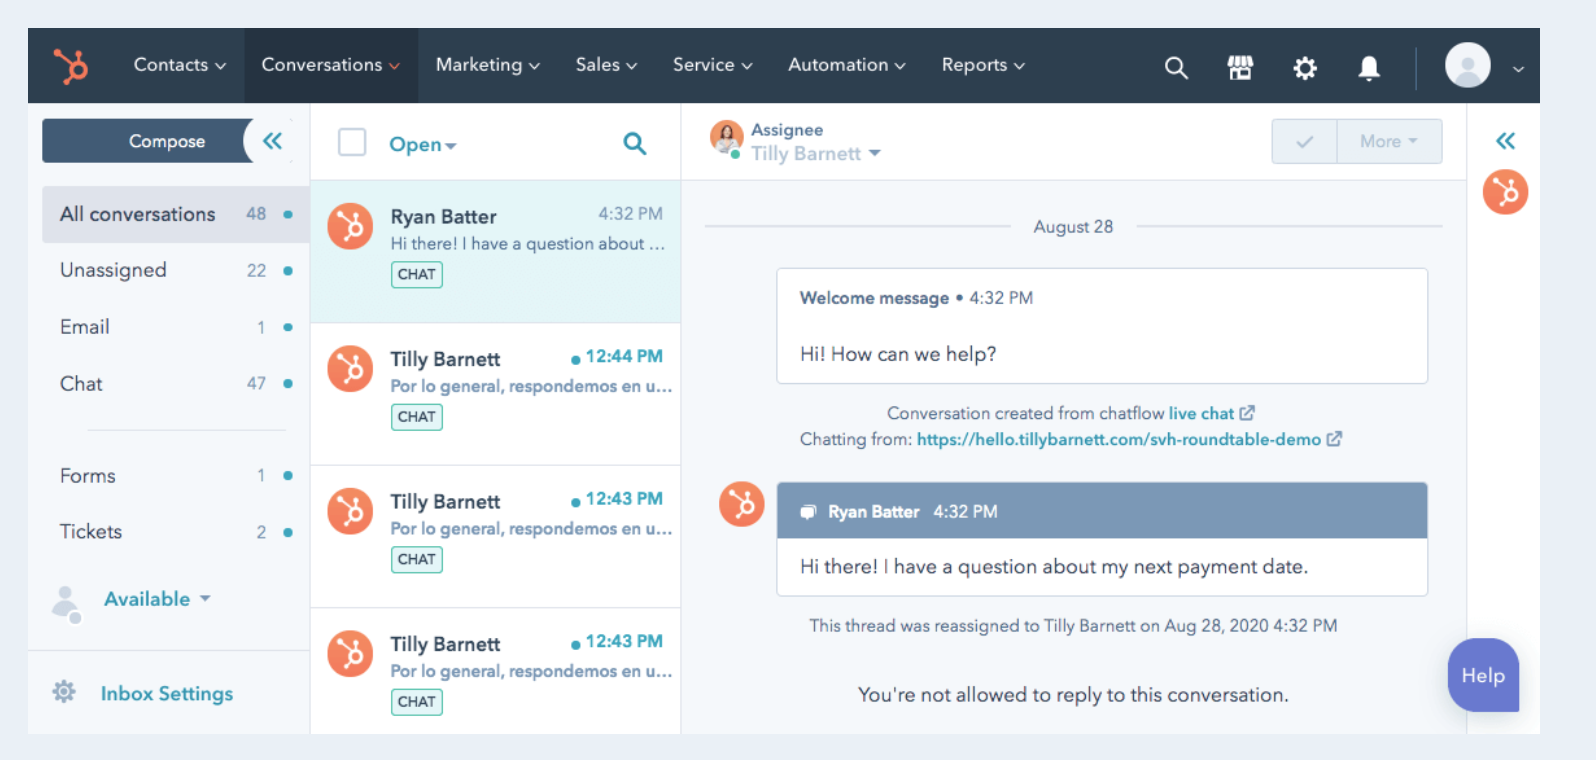The width and height of the screenshot is (1596, 760).
Task: Toggle the Available status
Action: click(x=157, y=599)
